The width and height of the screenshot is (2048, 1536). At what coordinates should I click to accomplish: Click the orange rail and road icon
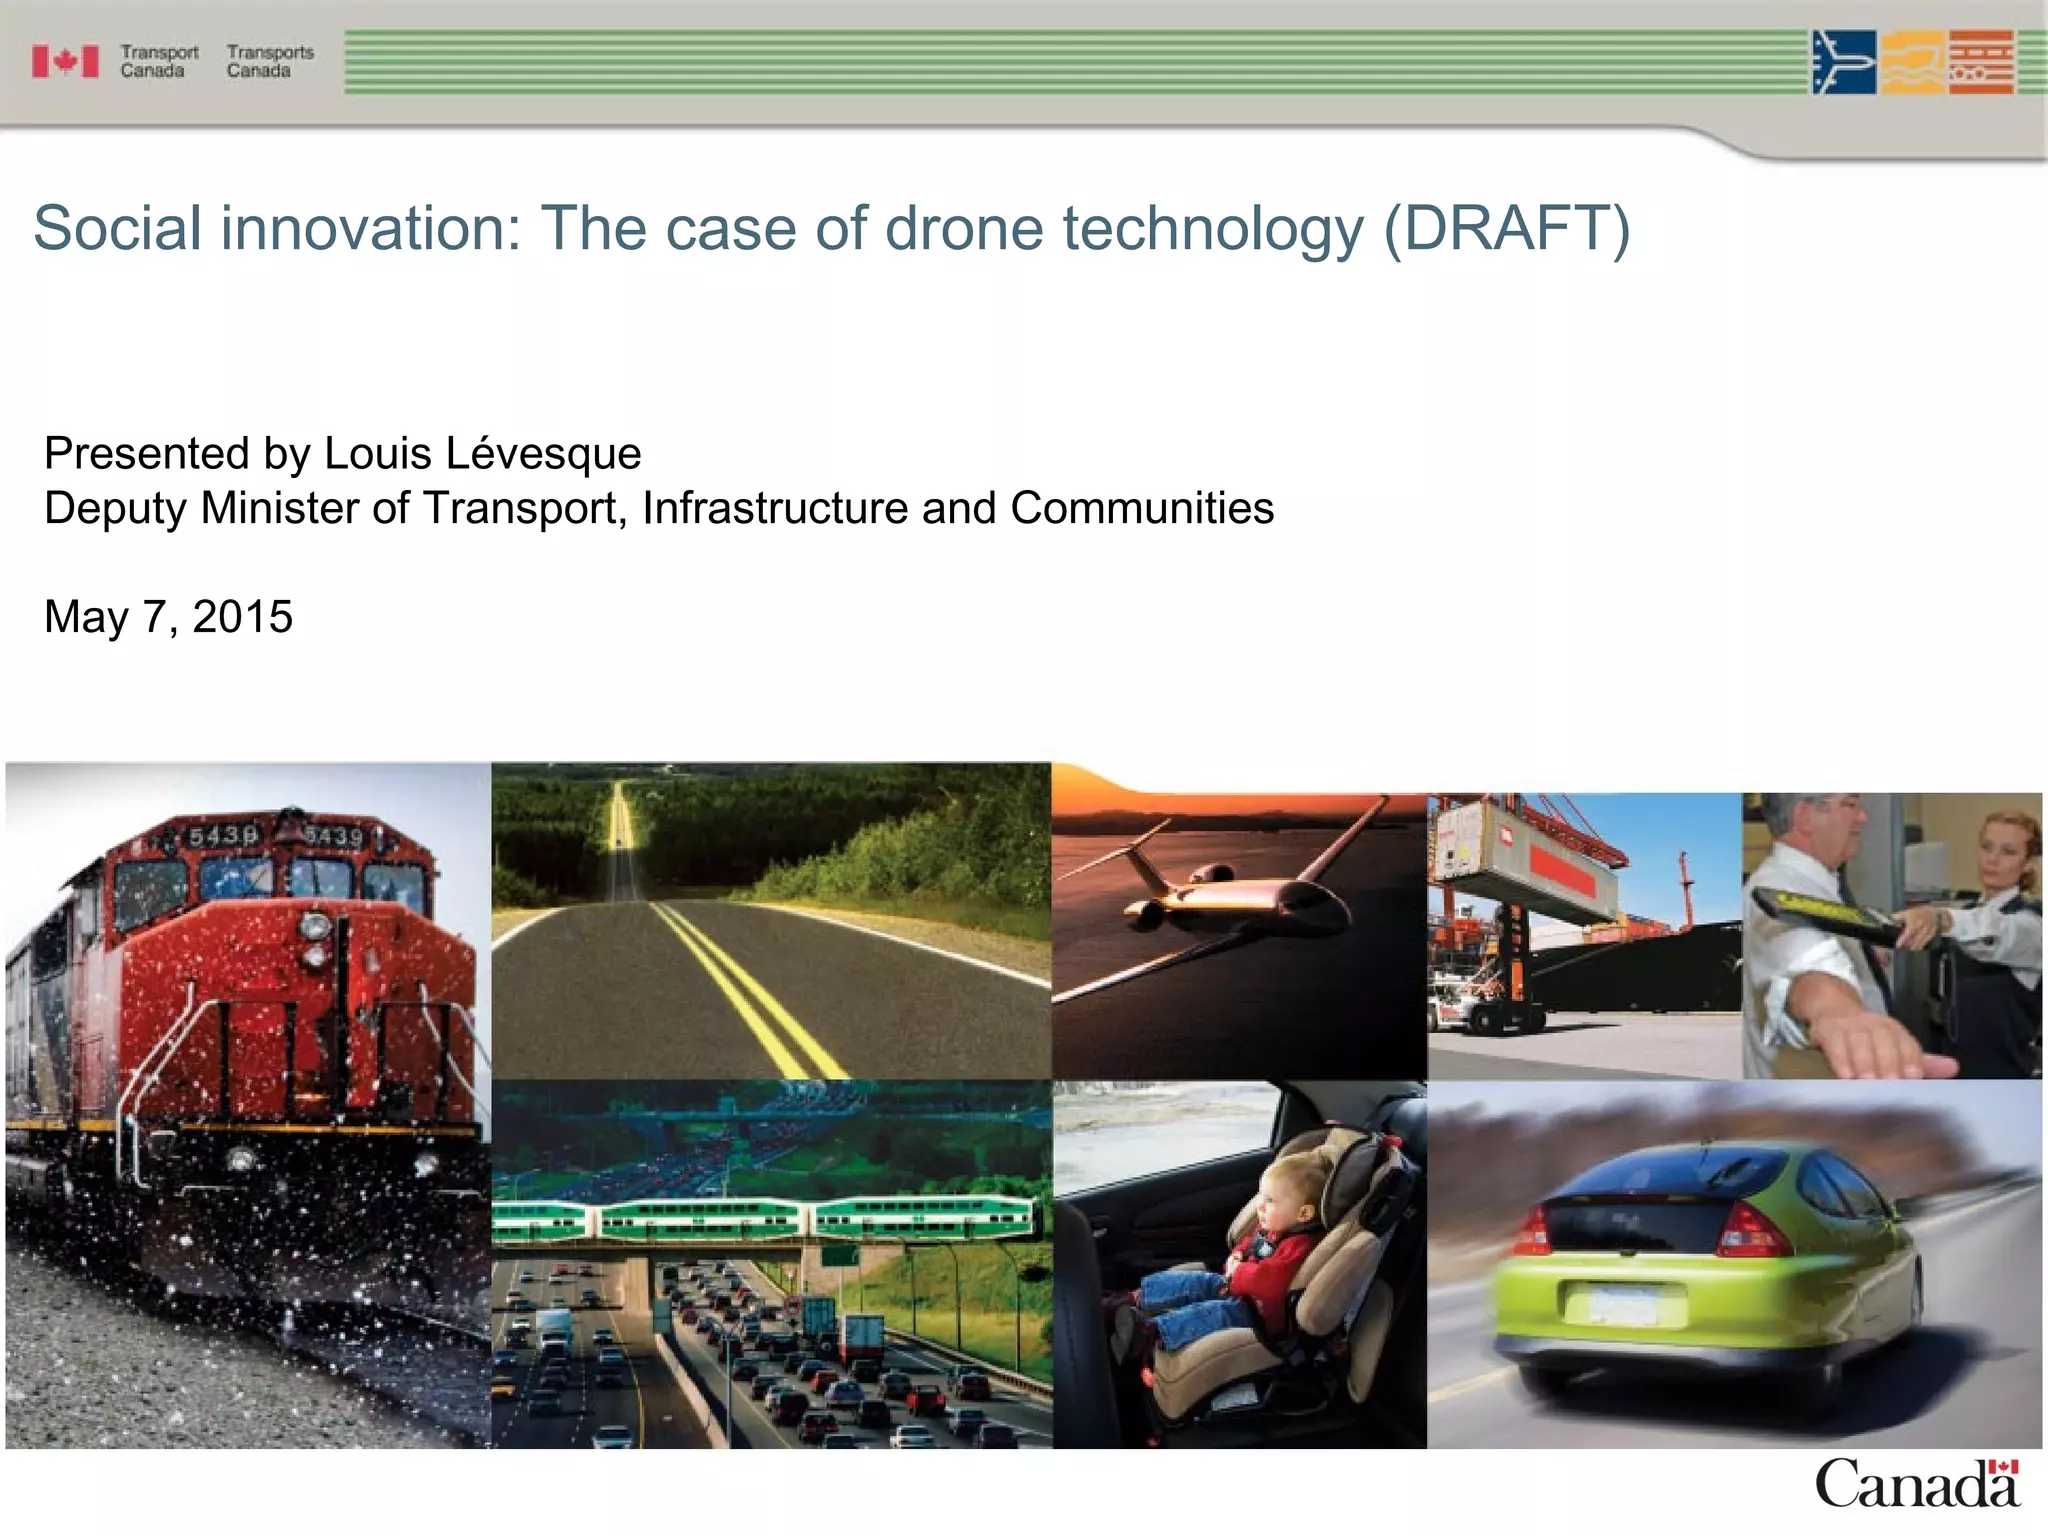pos(1980,62)
